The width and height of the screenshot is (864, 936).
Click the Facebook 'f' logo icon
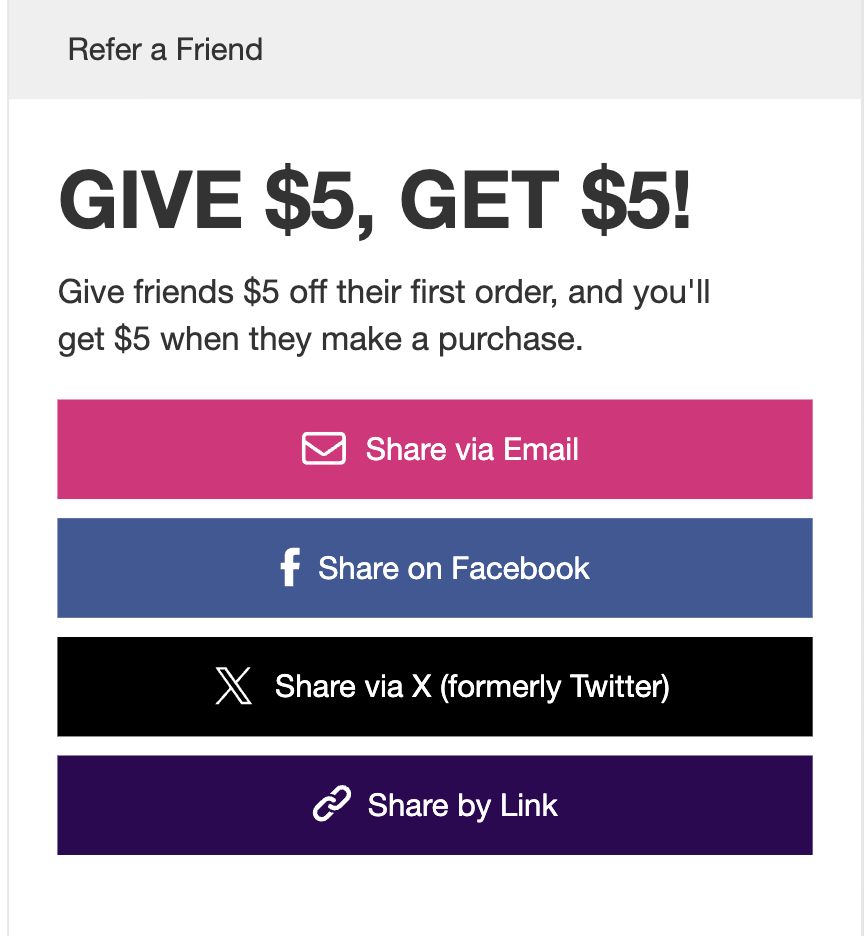click(x=290, y=567)
